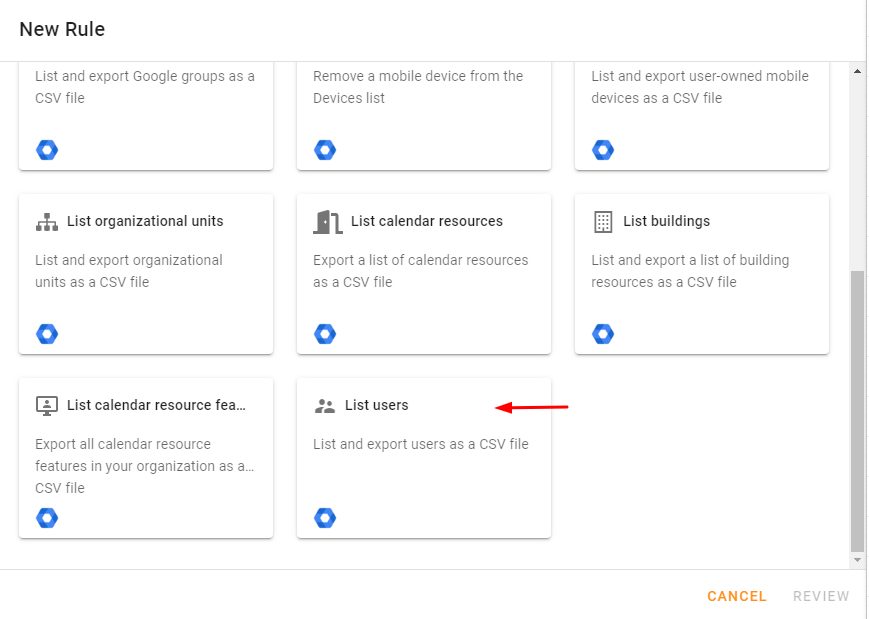Select the List users rule card
Viewport: 869px width, 619px height.
tap(424, 458)
